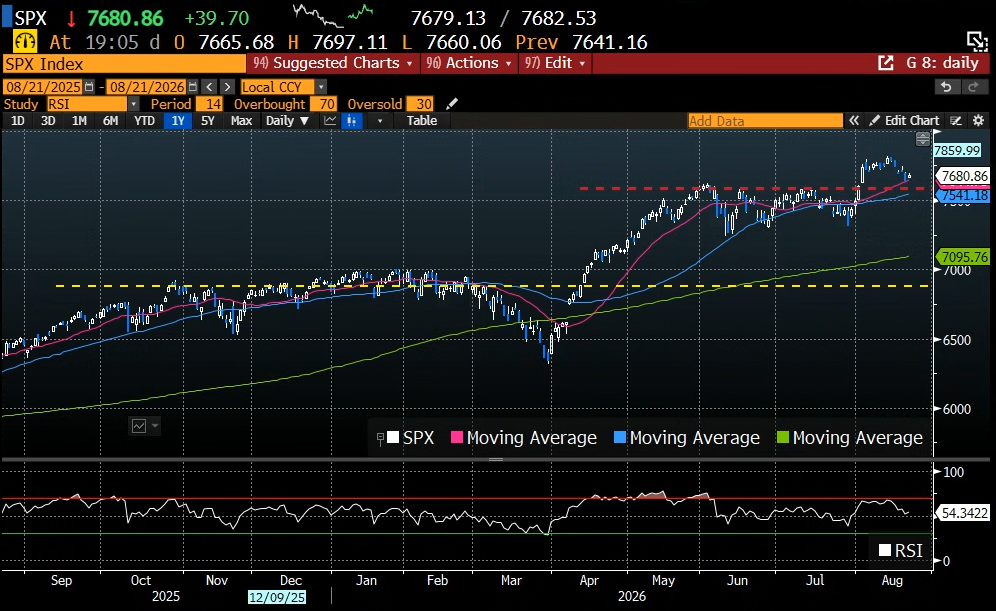Viewport: 996px width, 611px height.
Task: Select the 5Y range tab
Action: (208, 121)
